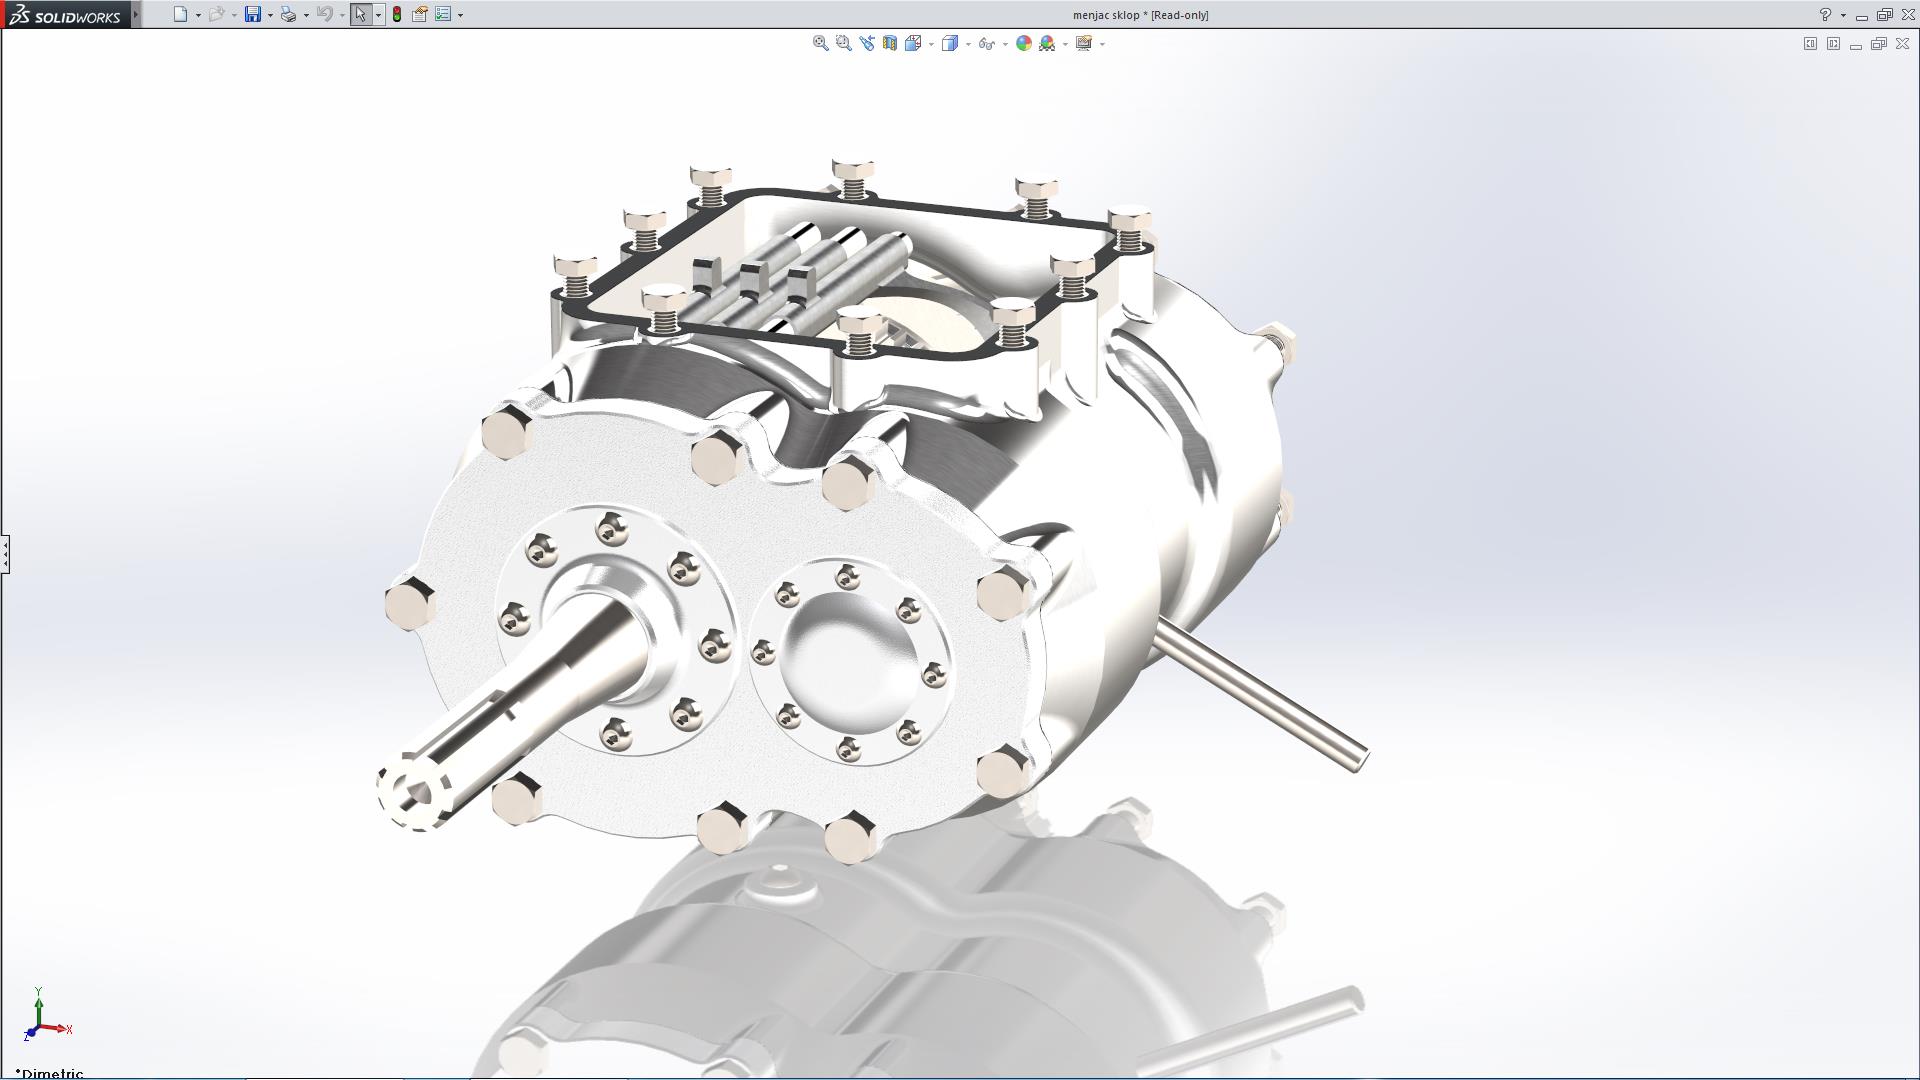This screenshot has width=1920, height=1080.
Task: Expand the Apply Scene dropdown arrow
Action: (1065, 44)
